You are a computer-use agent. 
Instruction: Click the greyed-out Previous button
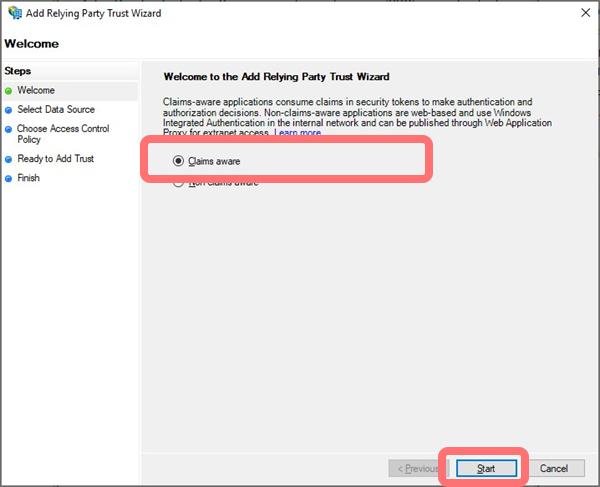[x=417, y=468]
